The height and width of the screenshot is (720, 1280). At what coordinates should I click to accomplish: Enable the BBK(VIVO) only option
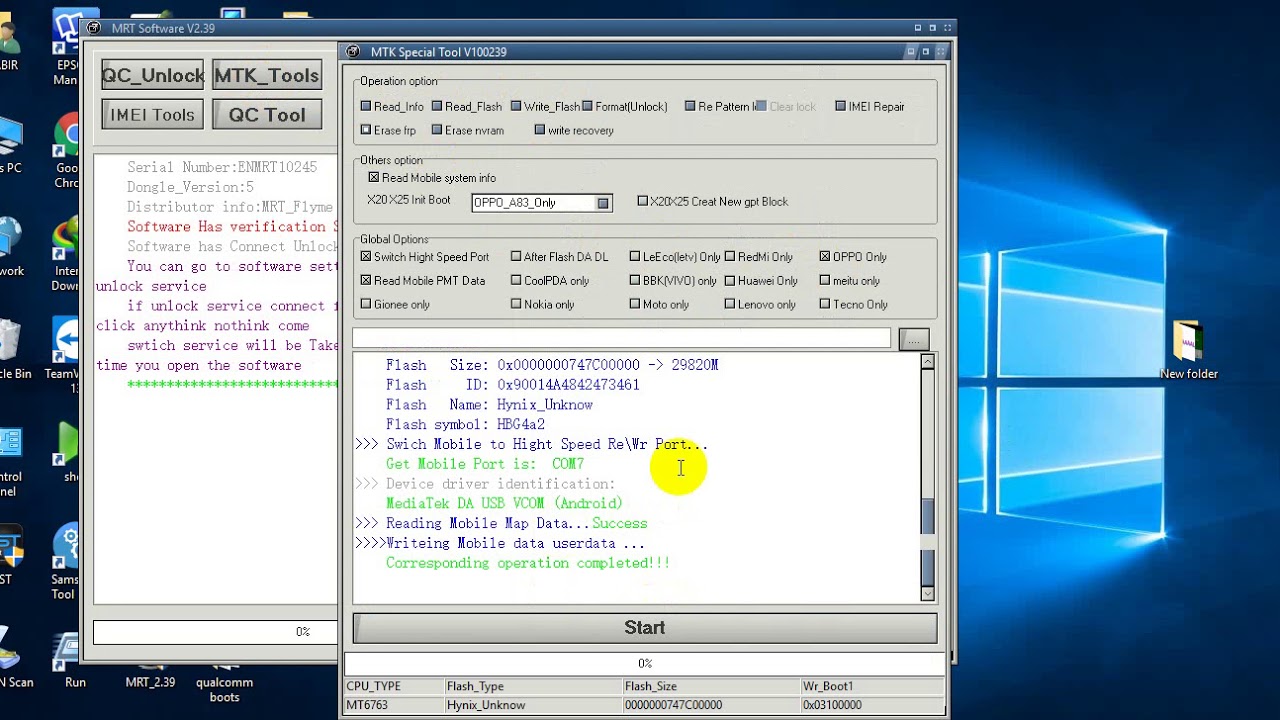point(635,281)
